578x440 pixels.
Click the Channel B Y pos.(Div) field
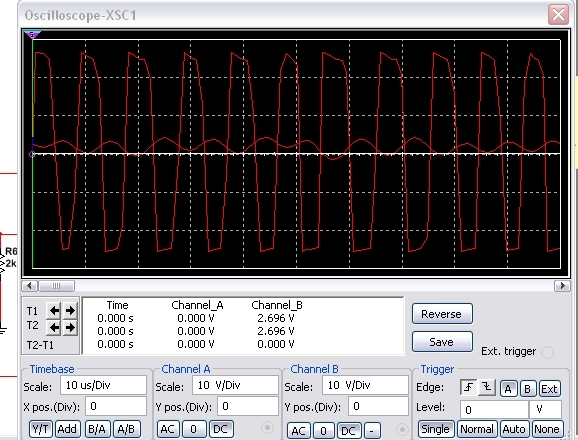click(378, 406)
